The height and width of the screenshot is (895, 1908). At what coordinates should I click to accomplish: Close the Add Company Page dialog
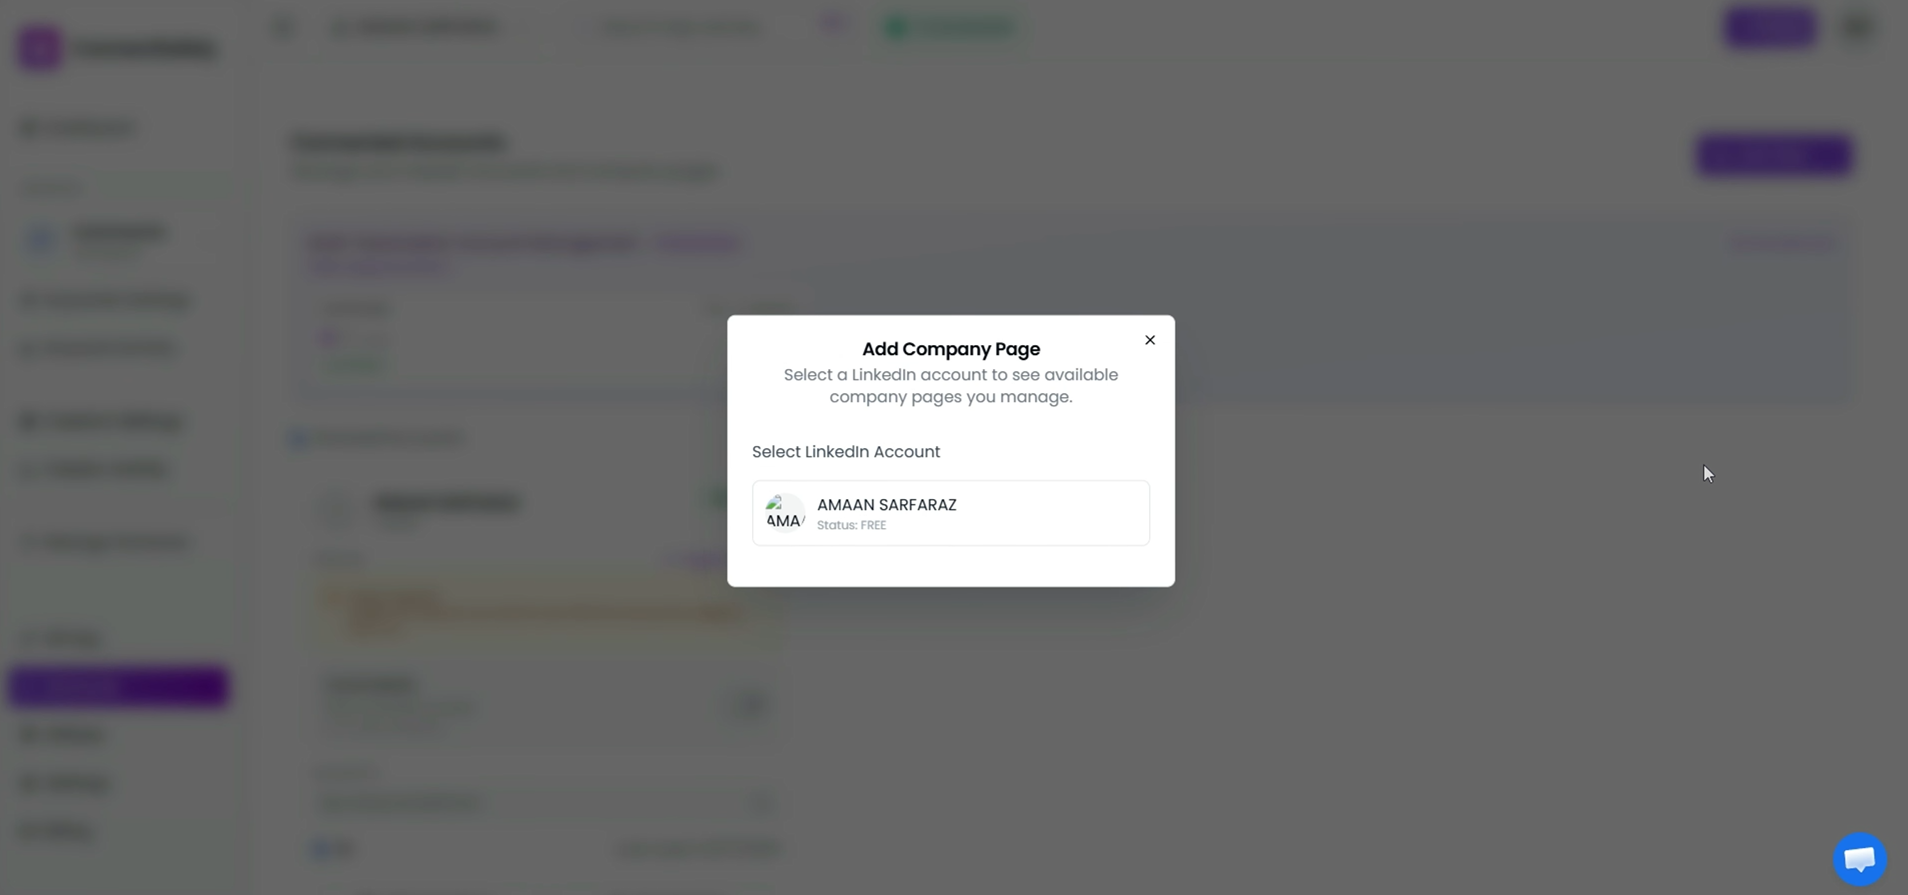(x=1150, y=339)
